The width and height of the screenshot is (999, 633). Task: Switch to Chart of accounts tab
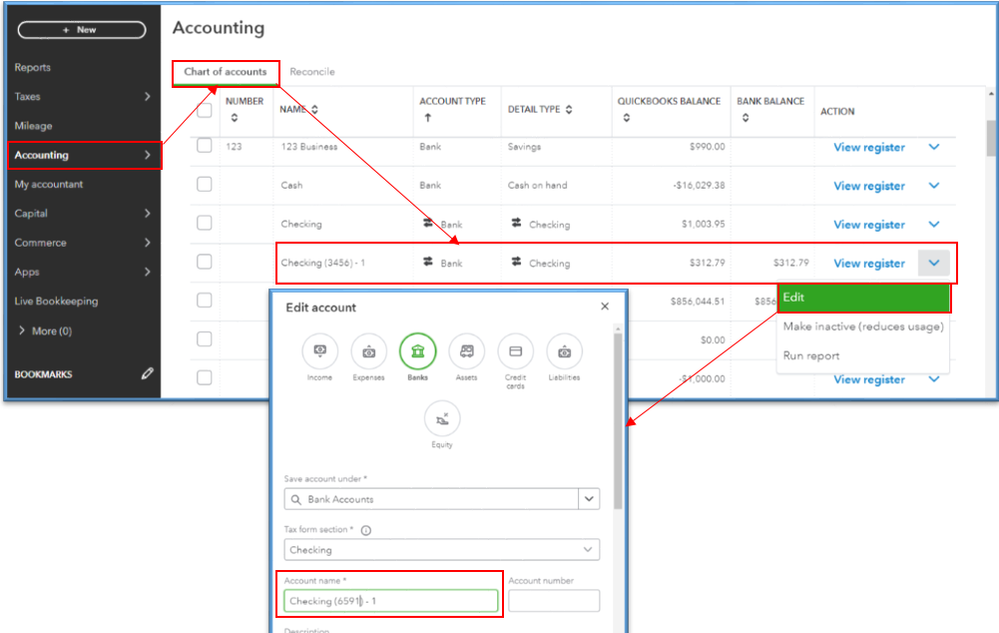tap(226, 72)
